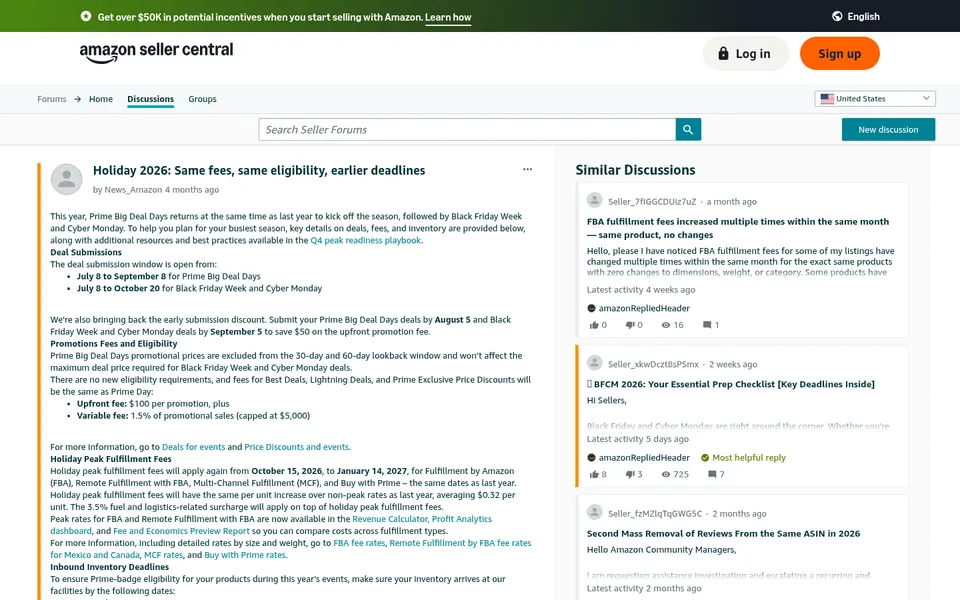Click the comments icon on BFCM 2026 discussion
The image size is (960, 600).
point(712,474)
